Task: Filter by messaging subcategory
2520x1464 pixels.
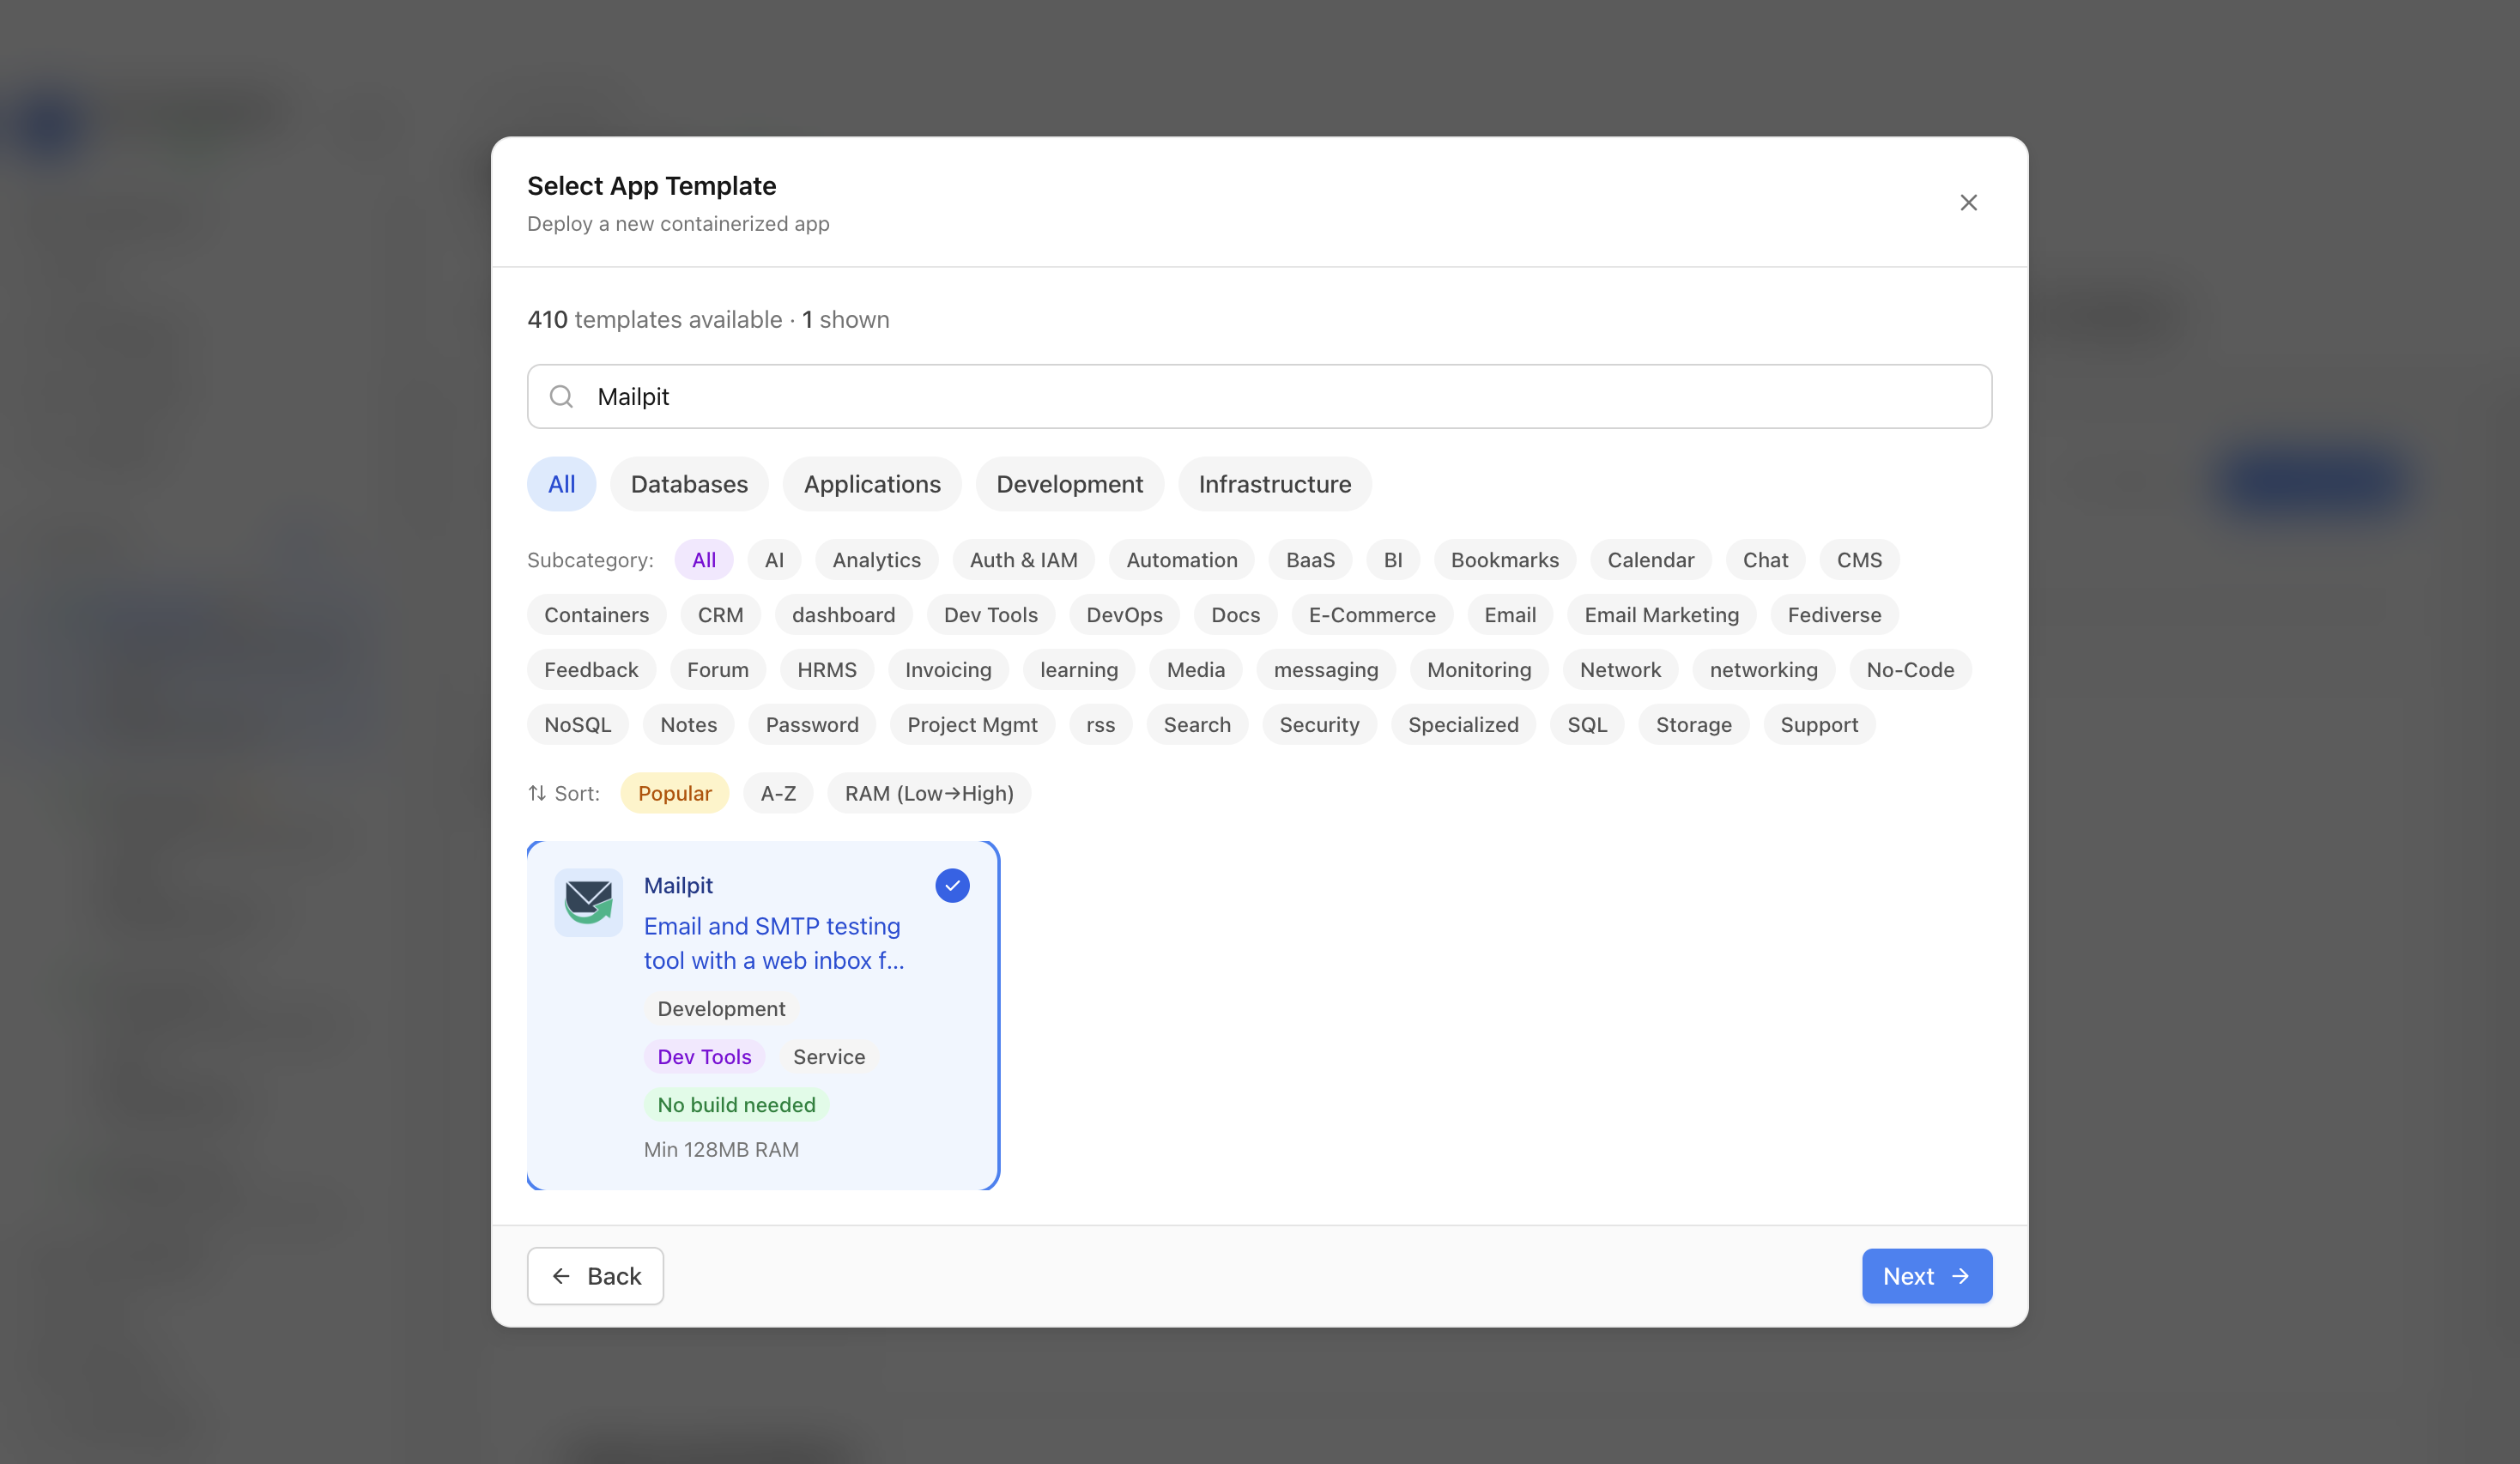Action: pos(1326,670)
